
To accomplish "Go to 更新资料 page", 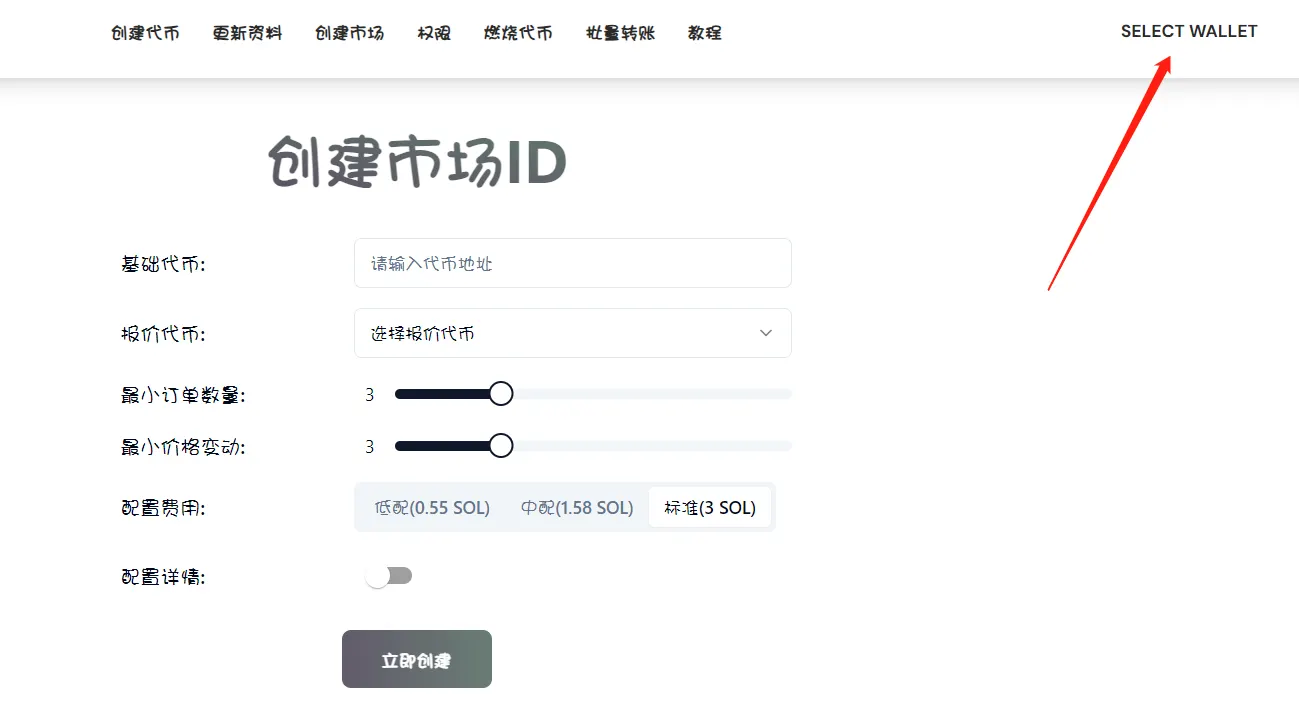I will [248, 33].
